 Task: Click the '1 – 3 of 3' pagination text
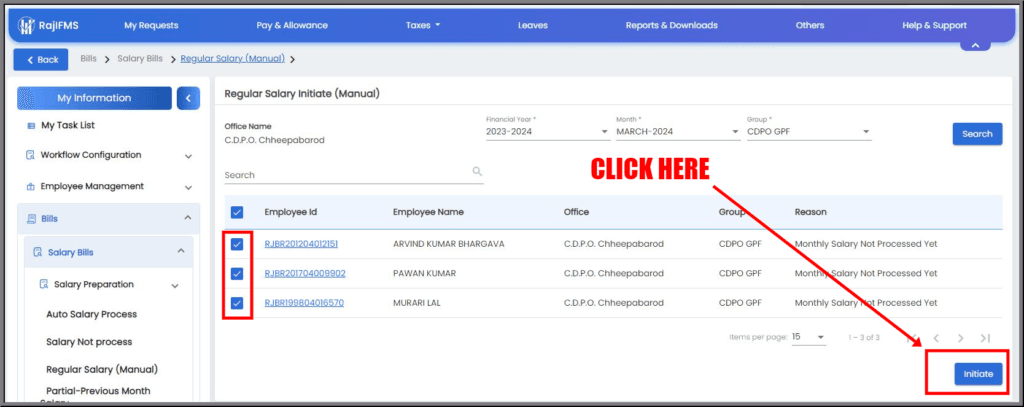click(864, 338)
